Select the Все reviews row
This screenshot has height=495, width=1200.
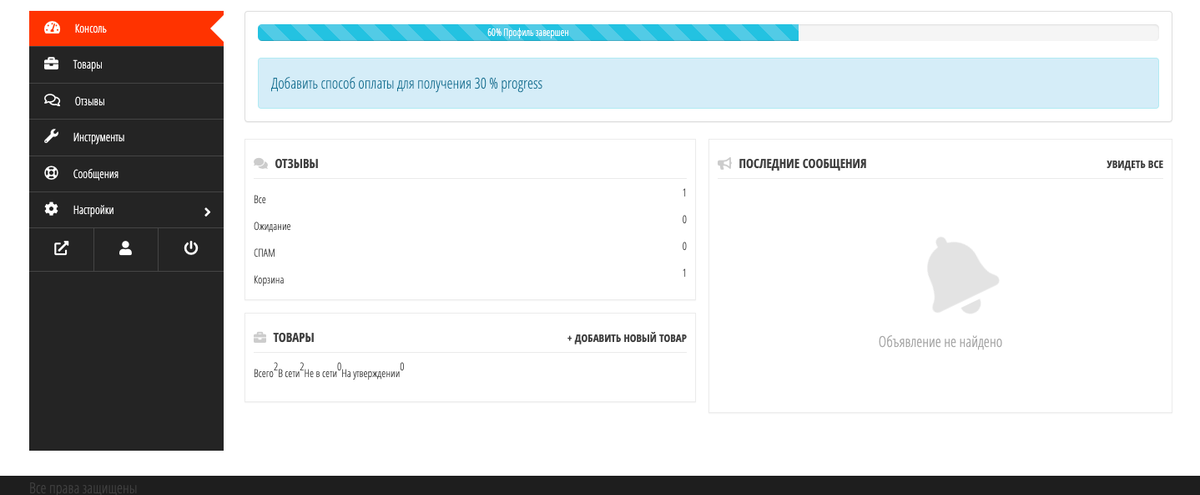(470, 197)
